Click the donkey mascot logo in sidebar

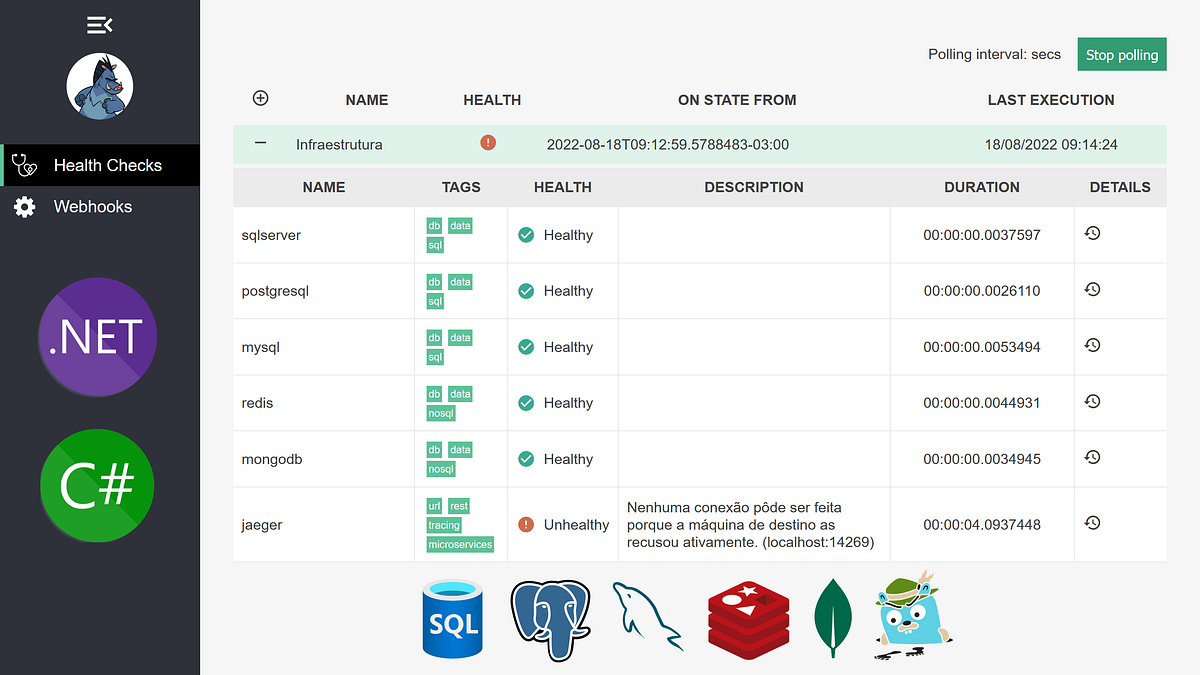coord(100,86)
